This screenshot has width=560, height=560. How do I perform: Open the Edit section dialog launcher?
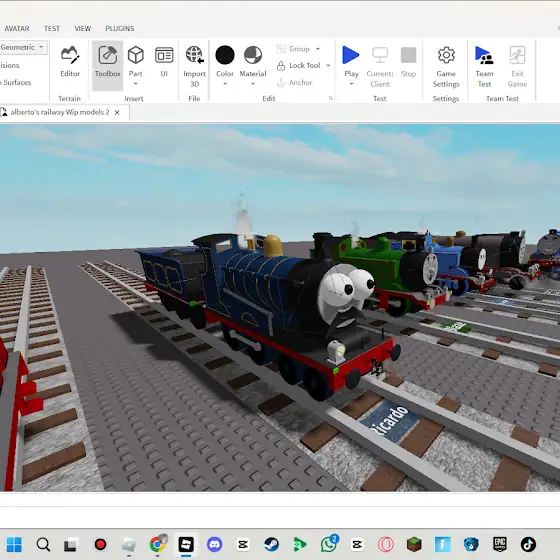pyautogui.click(x=331, y=98)
